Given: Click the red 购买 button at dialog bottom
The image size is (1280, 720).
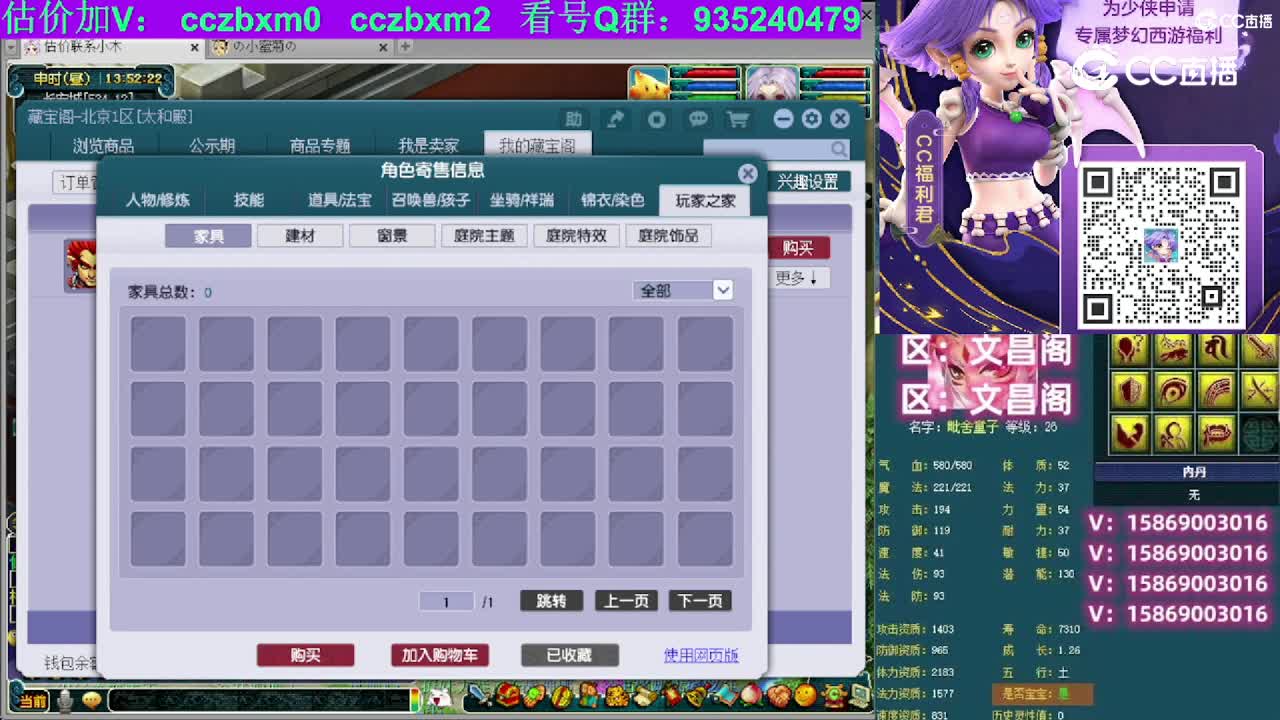Looking at the screenshot, I should coord(306,655).
